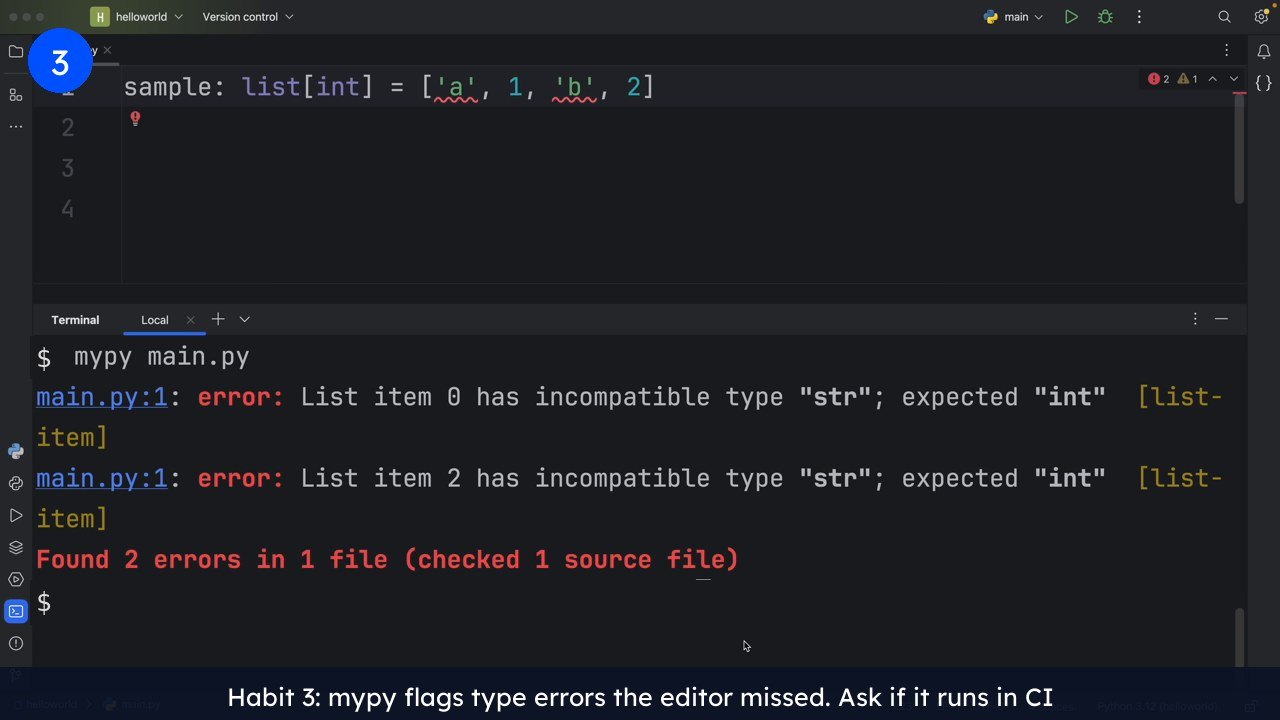Start debugging with the bug icon
This screenshot has width=1280, height=720.
coord(1105,17)
